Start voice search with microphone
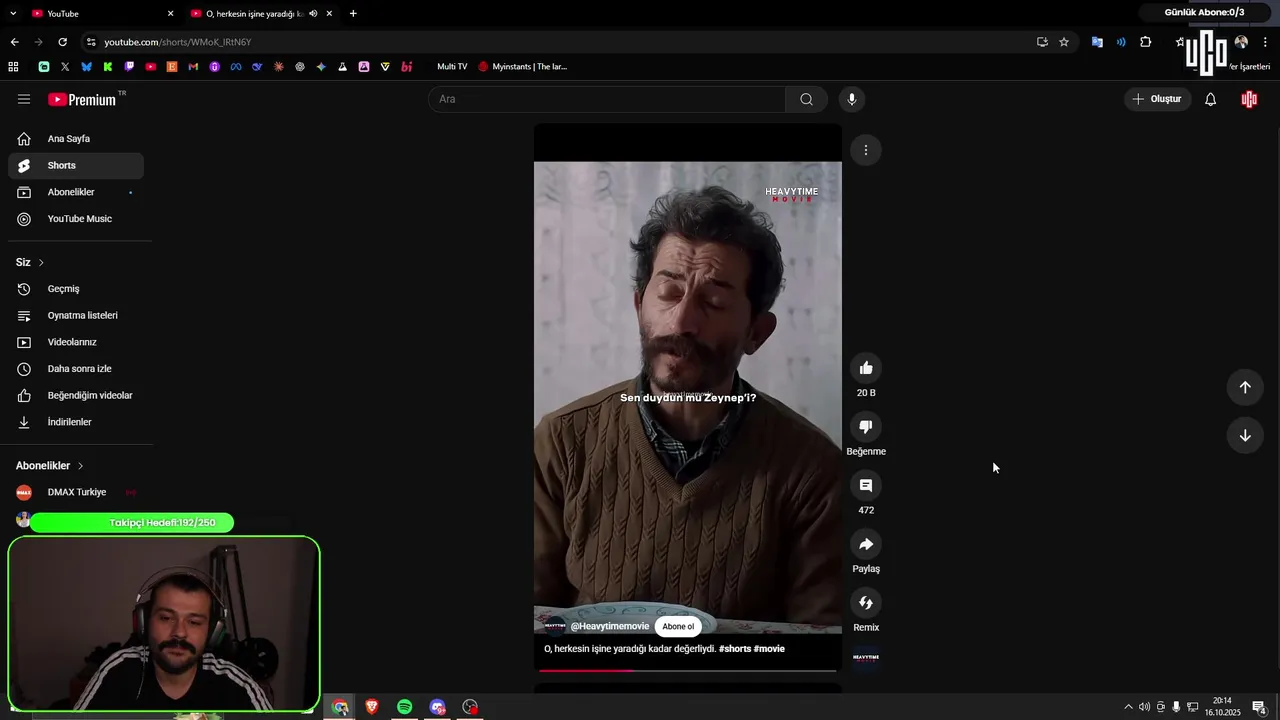The image size is (1280, 720). click(x=852, y=99)
